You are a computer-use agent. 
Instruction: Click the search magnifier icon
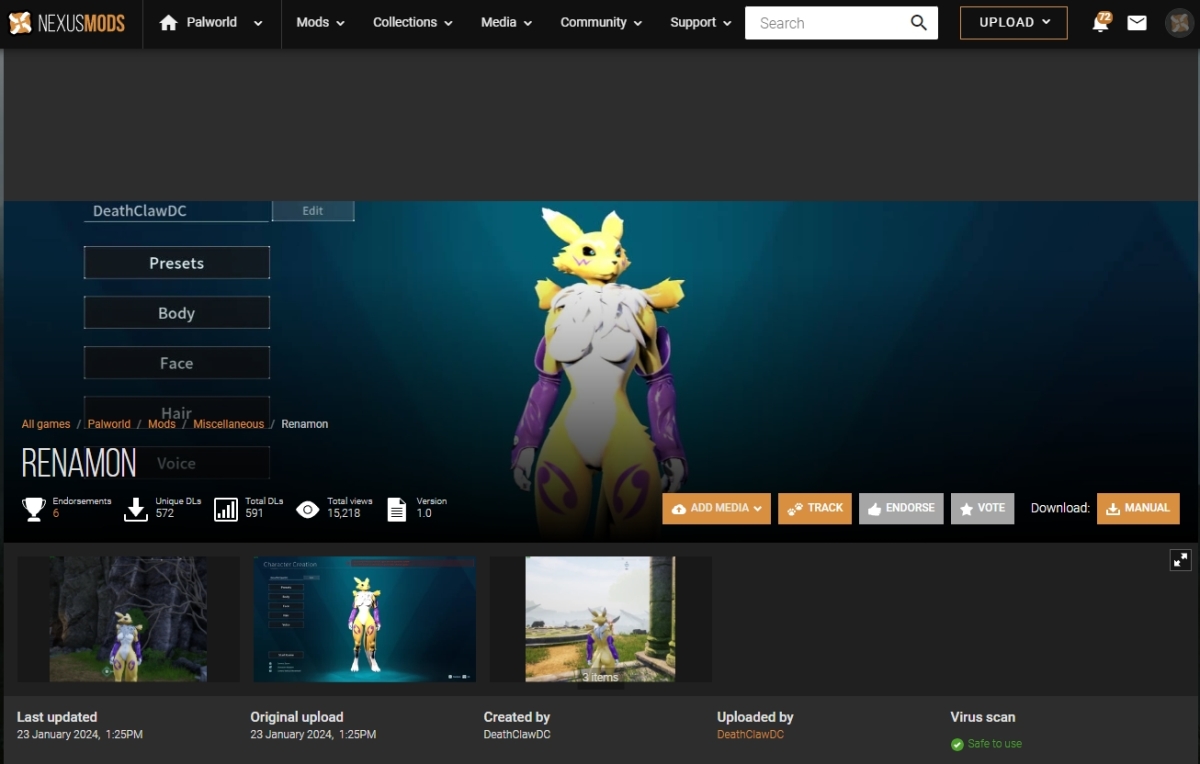[x=918, y=23]
